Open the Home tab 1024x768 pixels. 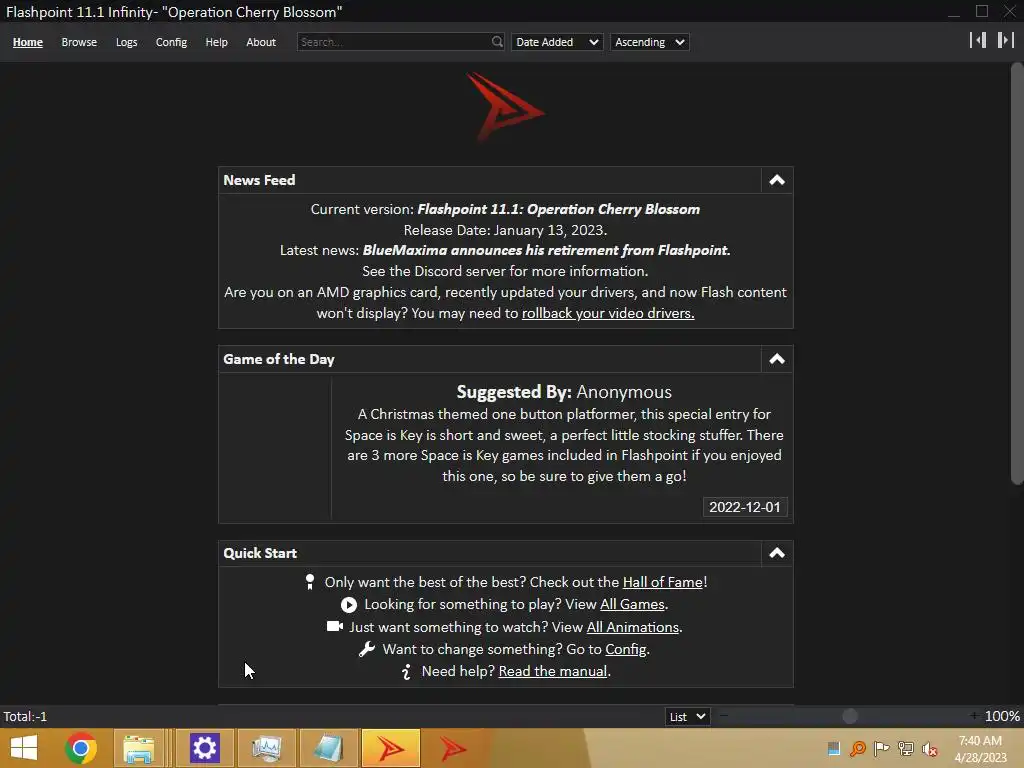[x=27, y=42]
